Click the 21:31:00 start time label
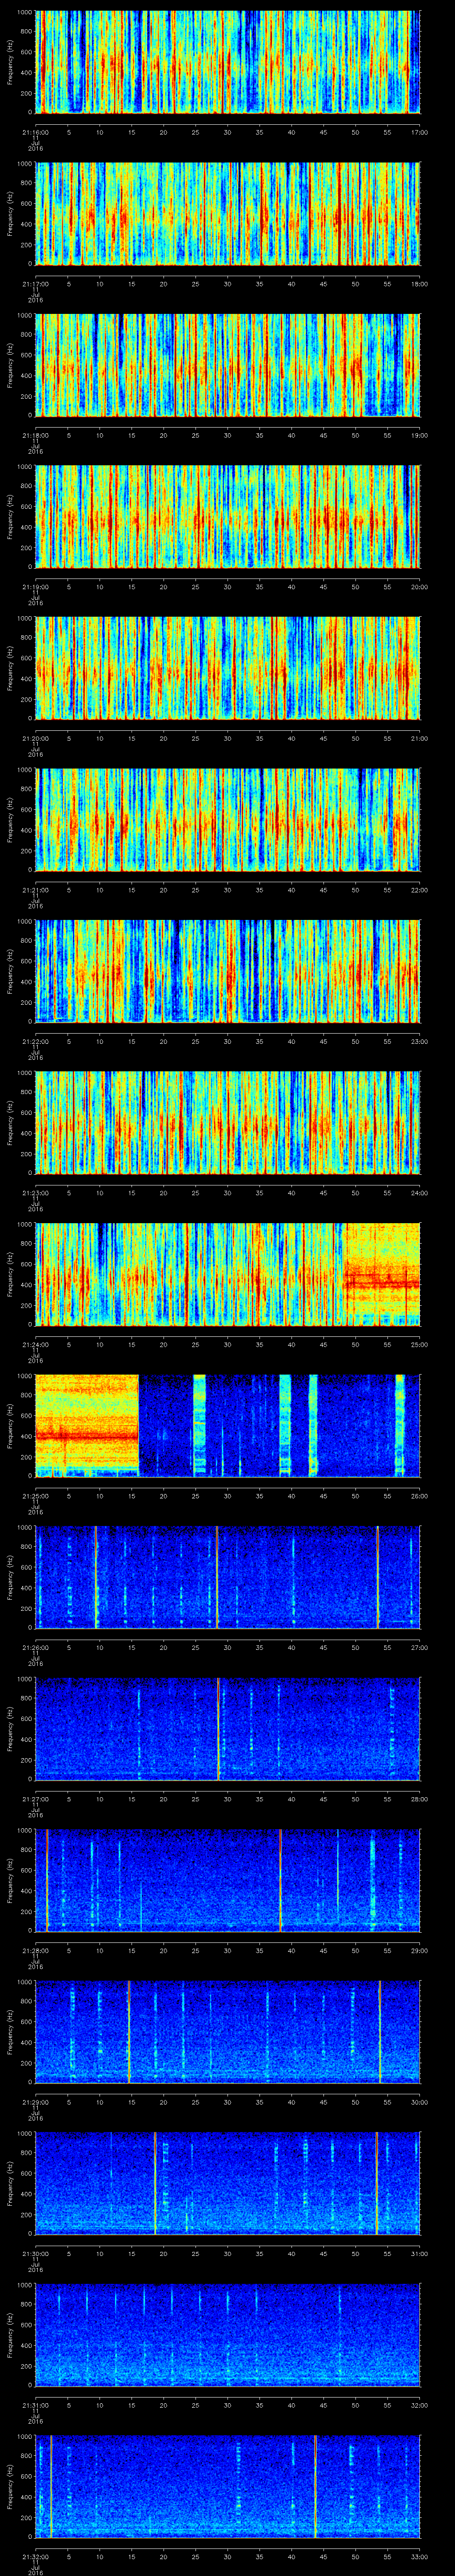Screen dimensions: 455x2576 click(35, 2405)
